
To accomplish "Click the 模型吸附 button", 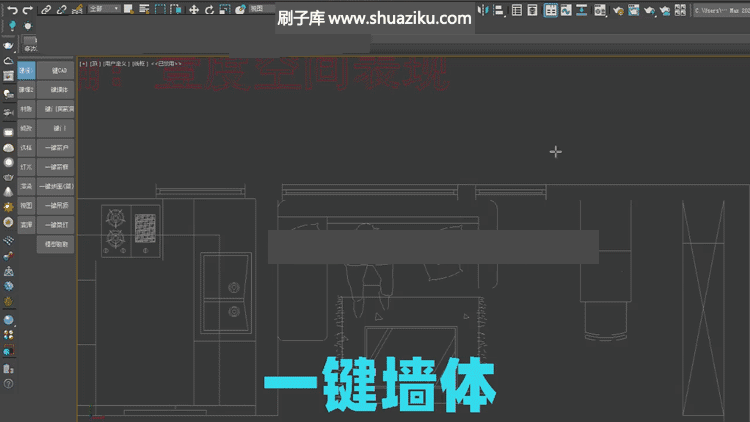I will (57, 244).
